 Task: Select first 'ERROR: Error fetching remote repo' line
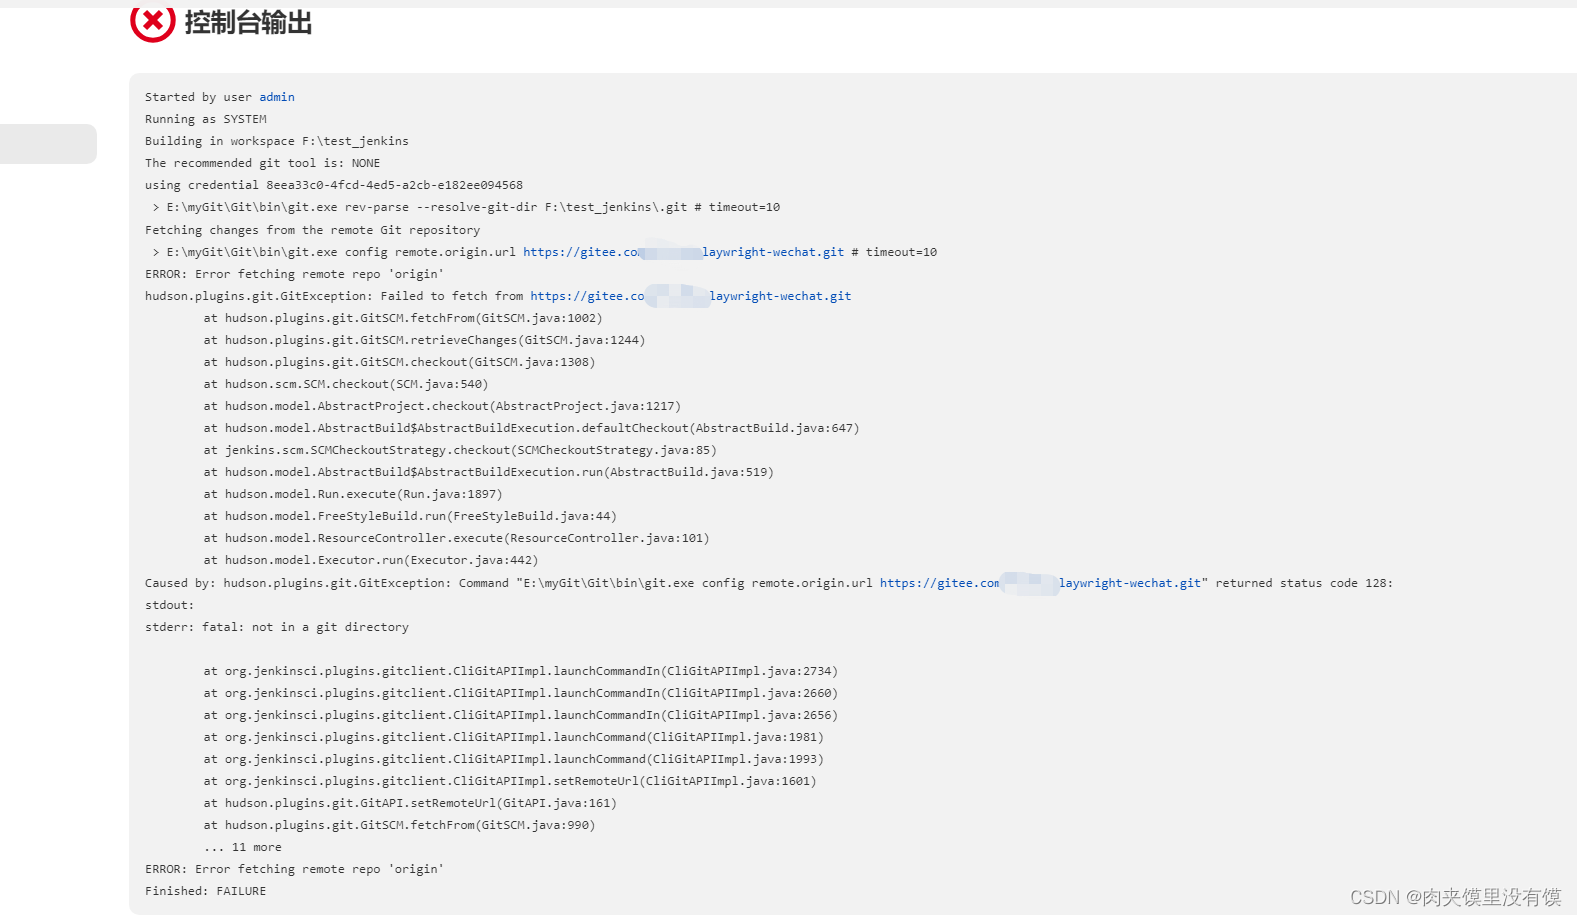294,274
